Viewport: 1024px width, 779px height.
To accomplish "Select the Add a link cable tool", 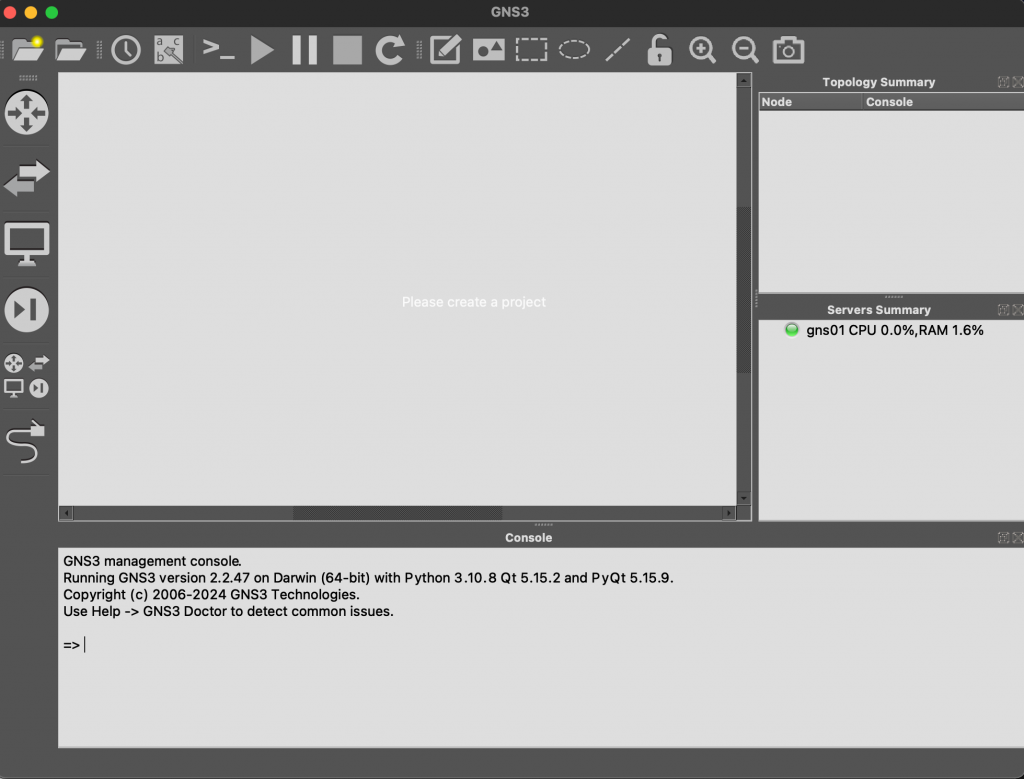I will pyautogui.click(x=27, y=441).
